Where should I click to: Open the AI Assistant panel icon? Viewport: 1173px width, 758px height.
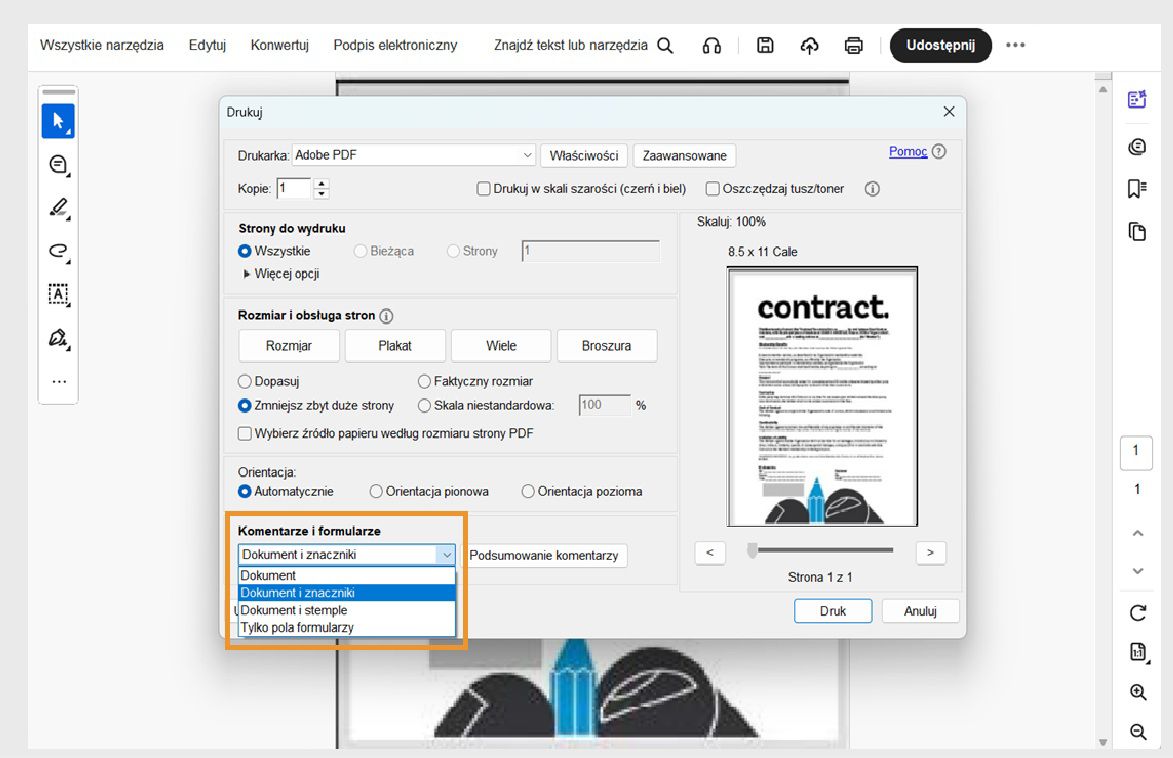click(1137, 99)
